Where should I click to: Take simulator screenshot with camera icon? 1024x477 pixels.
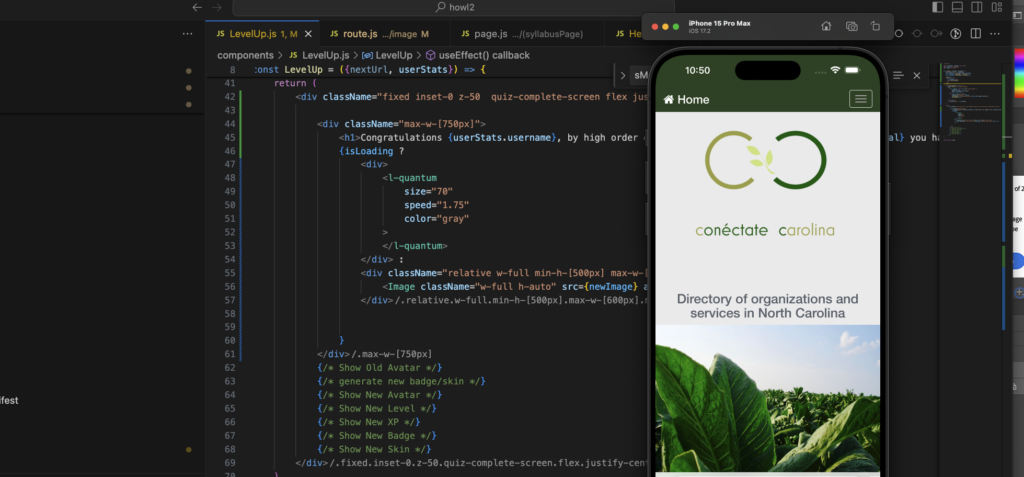coord(852,26)
